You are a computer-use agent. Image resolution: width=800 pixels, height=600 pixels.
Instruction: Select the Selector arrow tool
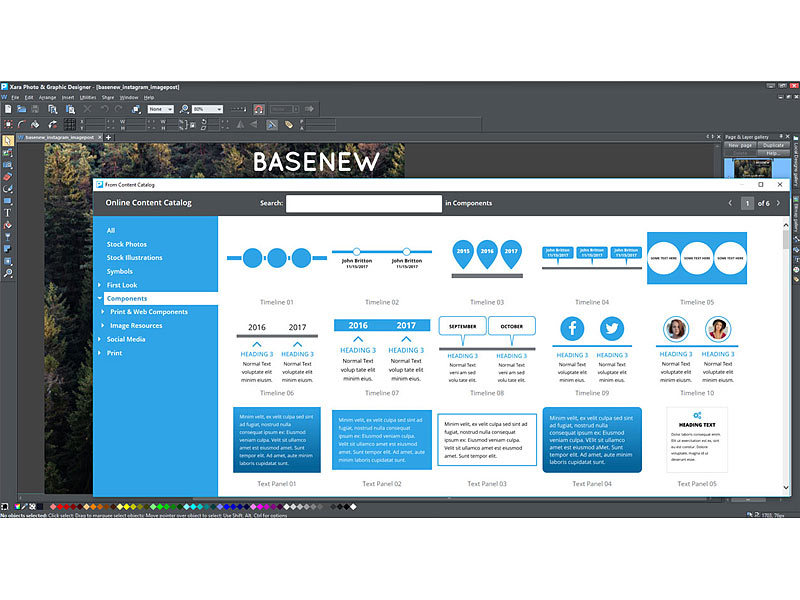pos(7,140)
